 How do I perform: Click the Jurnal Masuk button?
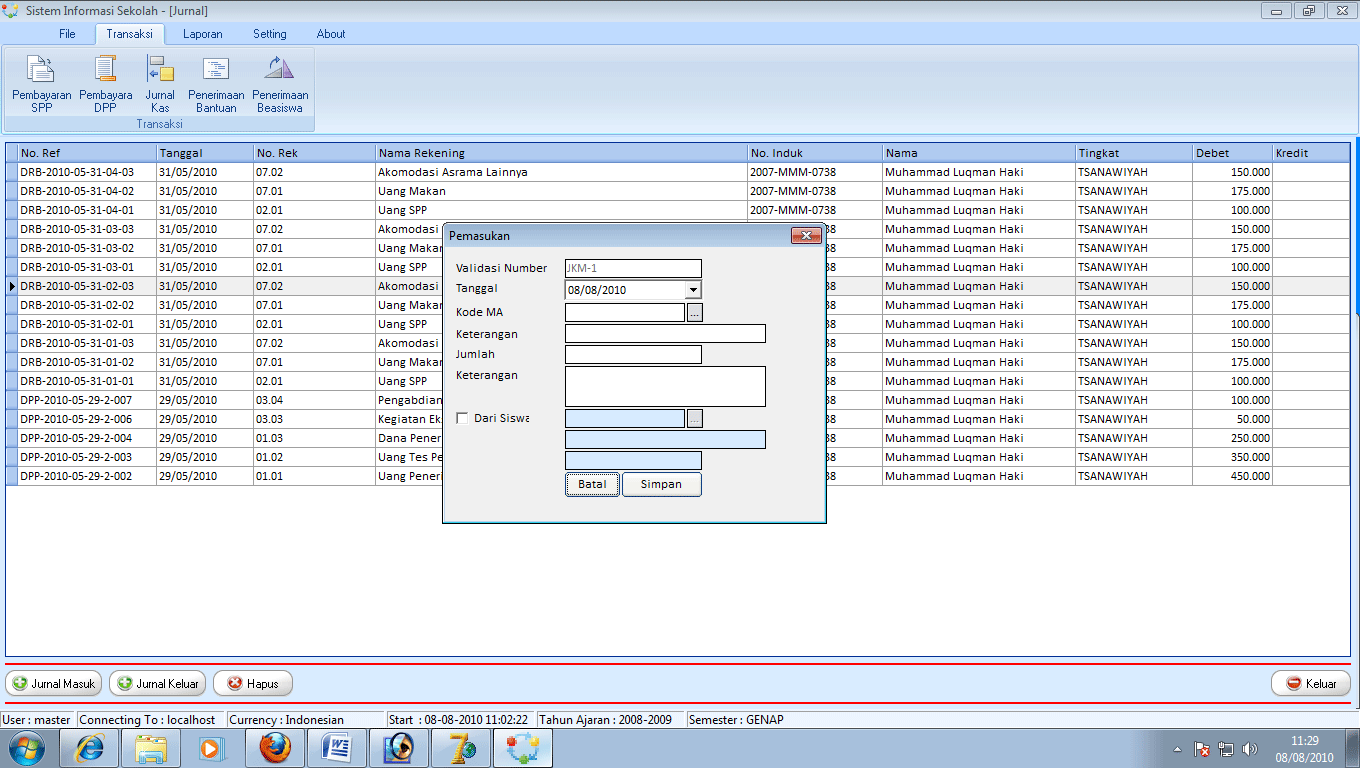(x=54, y=684)
